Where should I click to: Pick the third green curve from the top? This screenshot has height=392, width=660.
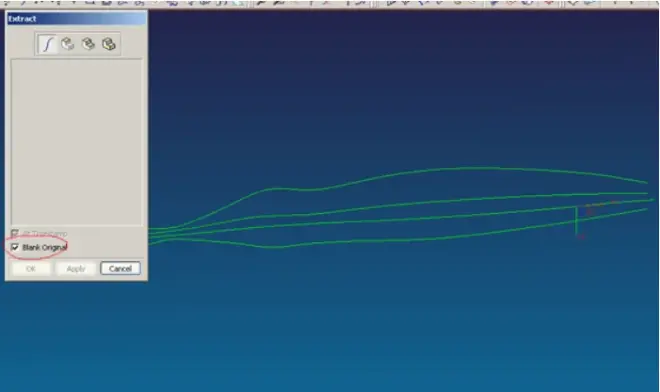point(421,216)
